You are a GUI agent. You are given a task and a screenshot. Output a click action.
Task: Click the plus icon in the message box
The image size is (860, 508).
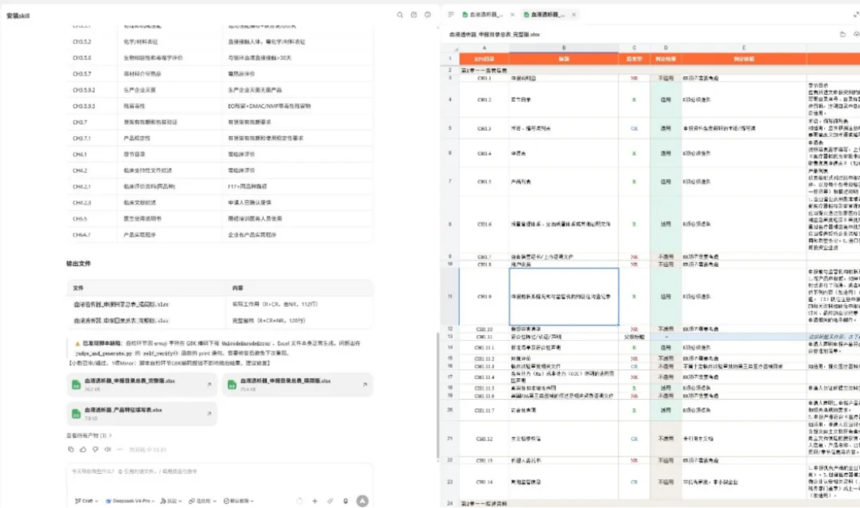tap(315, 501)
